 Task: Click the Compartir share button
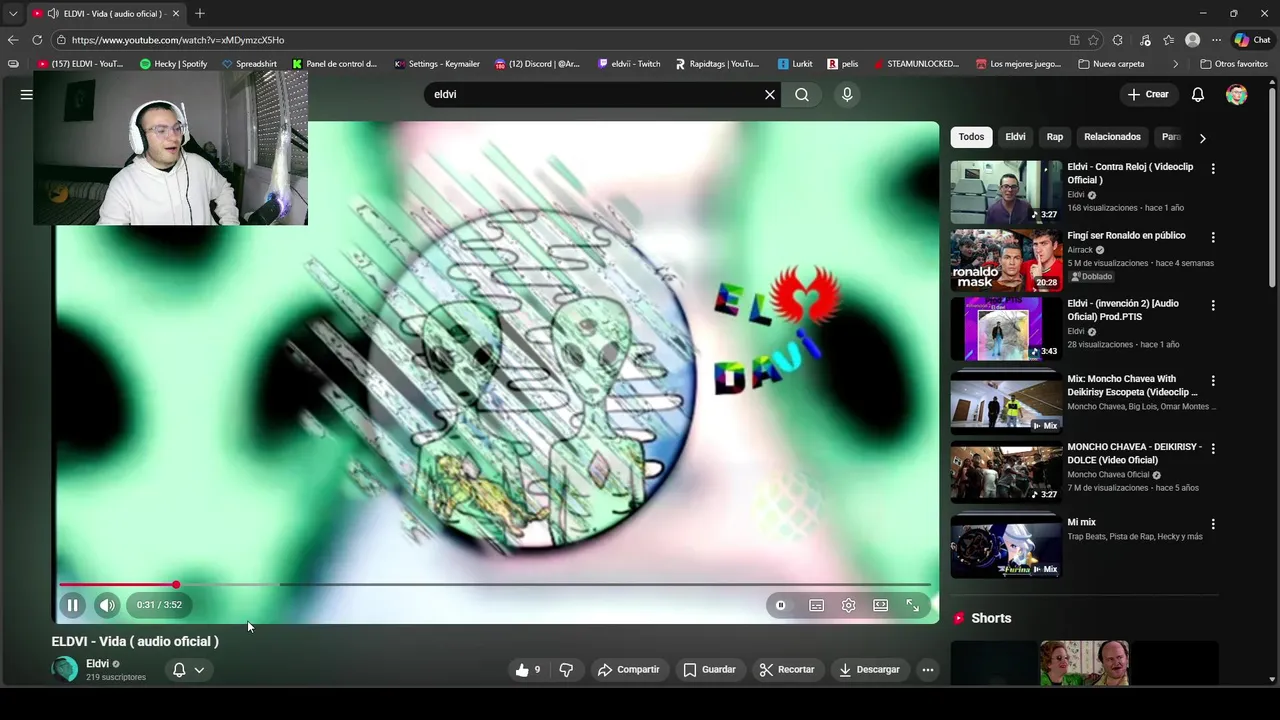tap(629, 670)
